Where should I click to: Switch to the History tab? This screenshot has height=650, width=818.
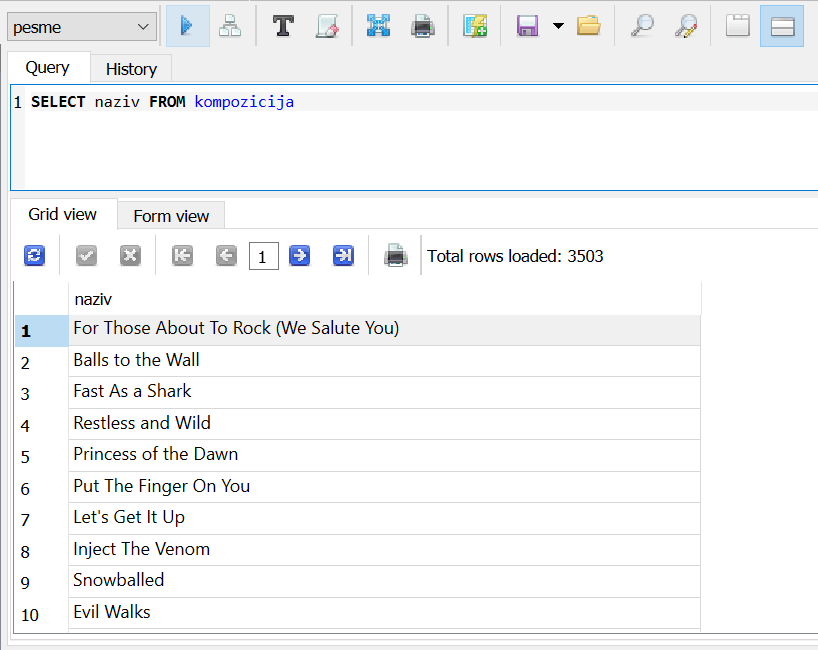click(x=131, y=69)
